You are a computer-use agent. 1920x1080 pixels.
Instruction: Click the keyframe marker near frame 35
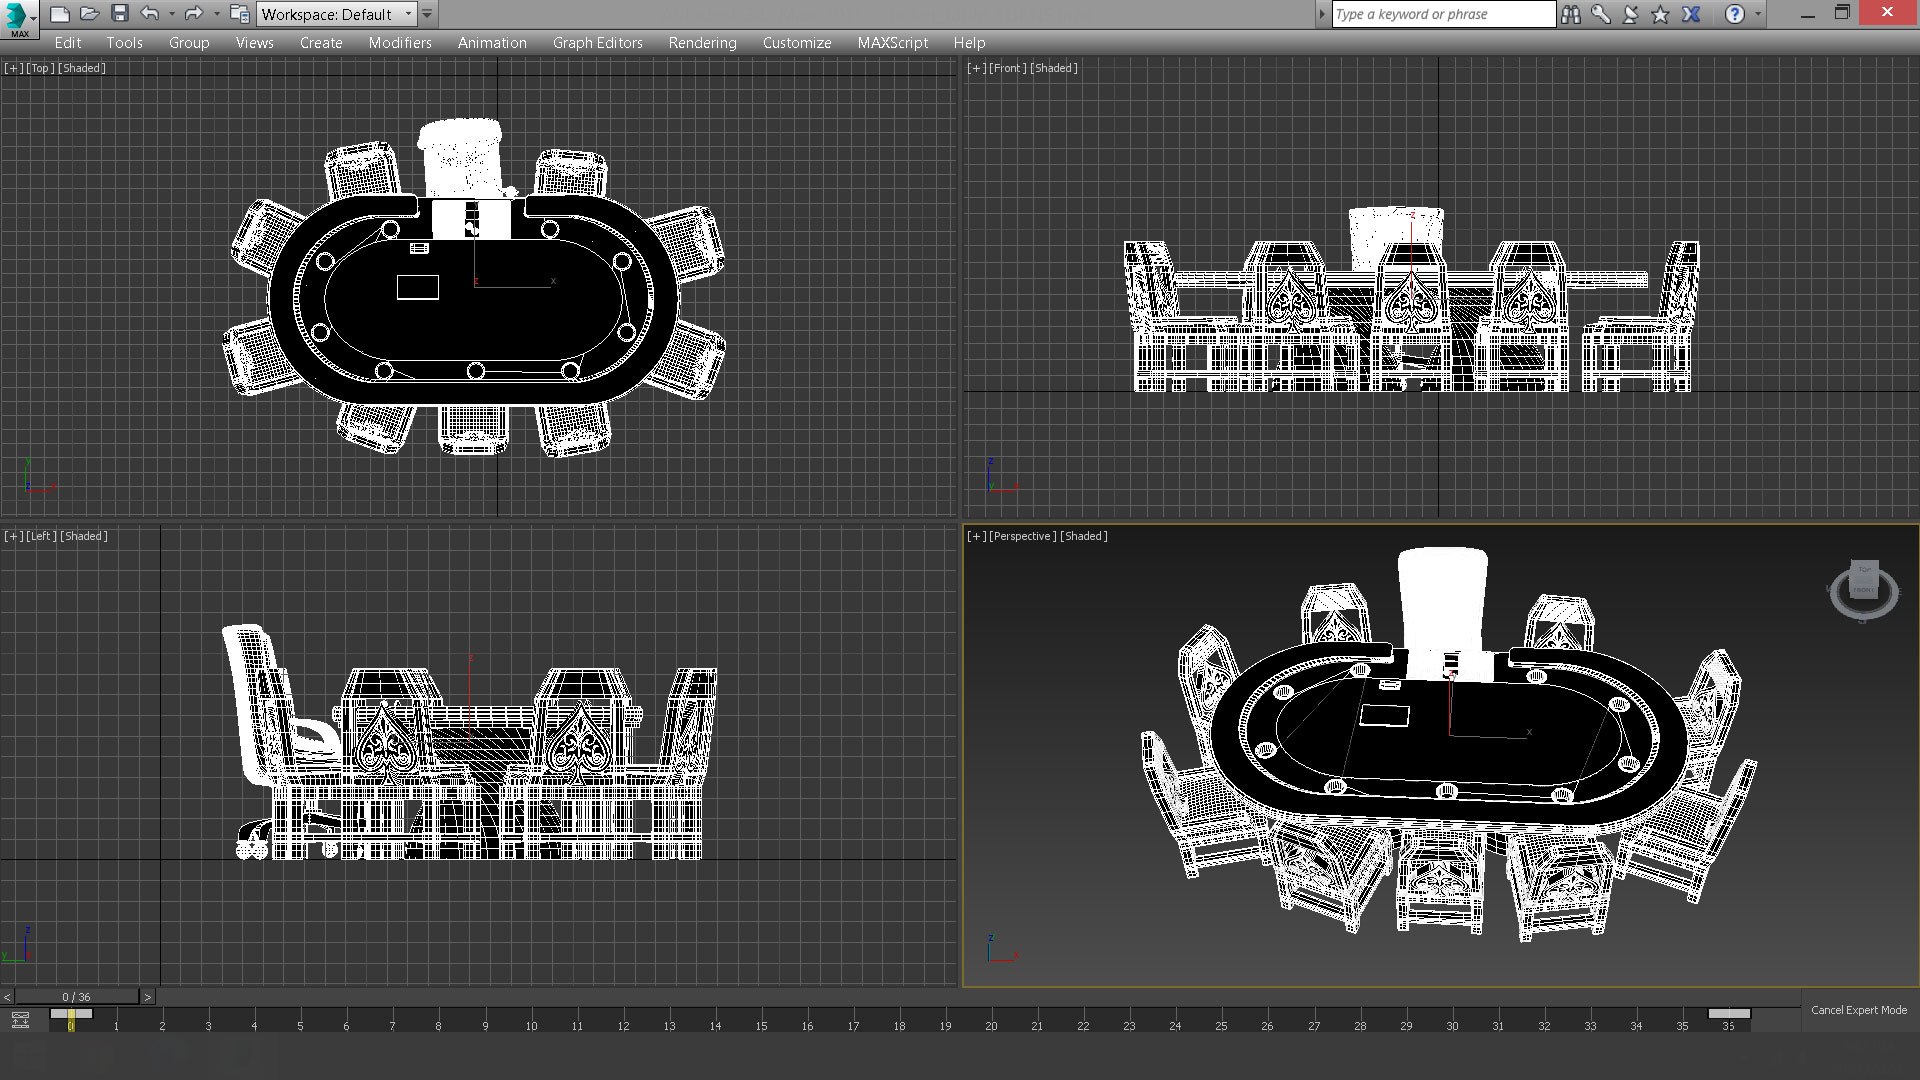point(1729,1014)
